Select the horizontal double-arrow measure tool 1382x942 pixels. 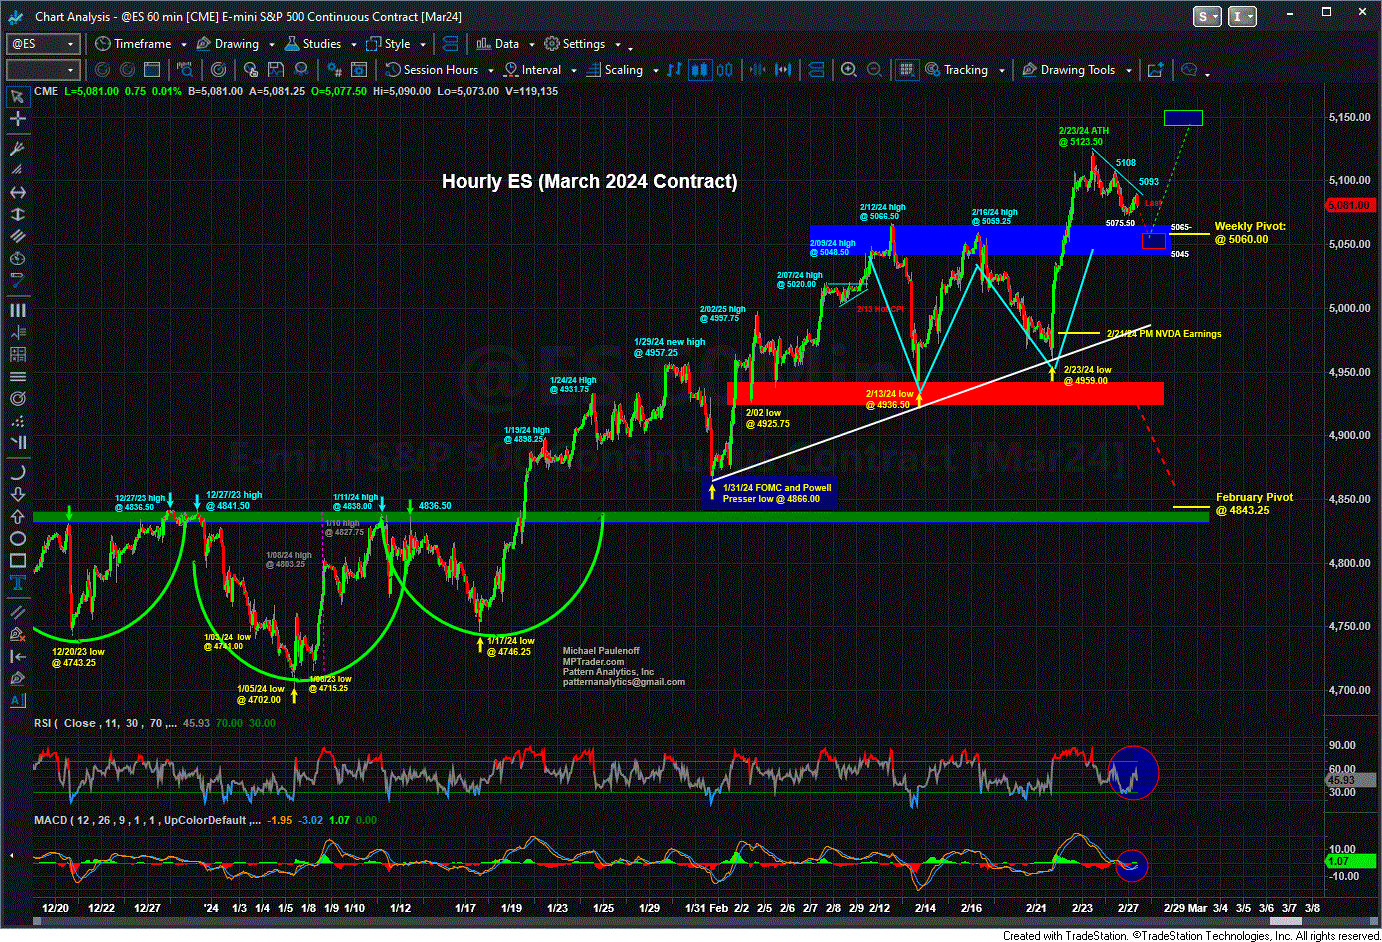click(17, 192)
